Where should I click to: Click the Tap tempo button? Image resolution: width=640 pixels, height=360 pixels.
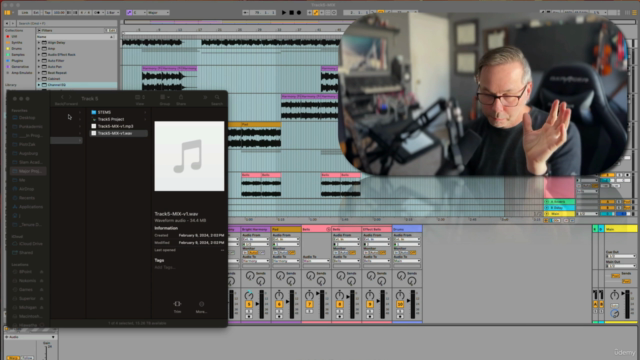point(47,13)
